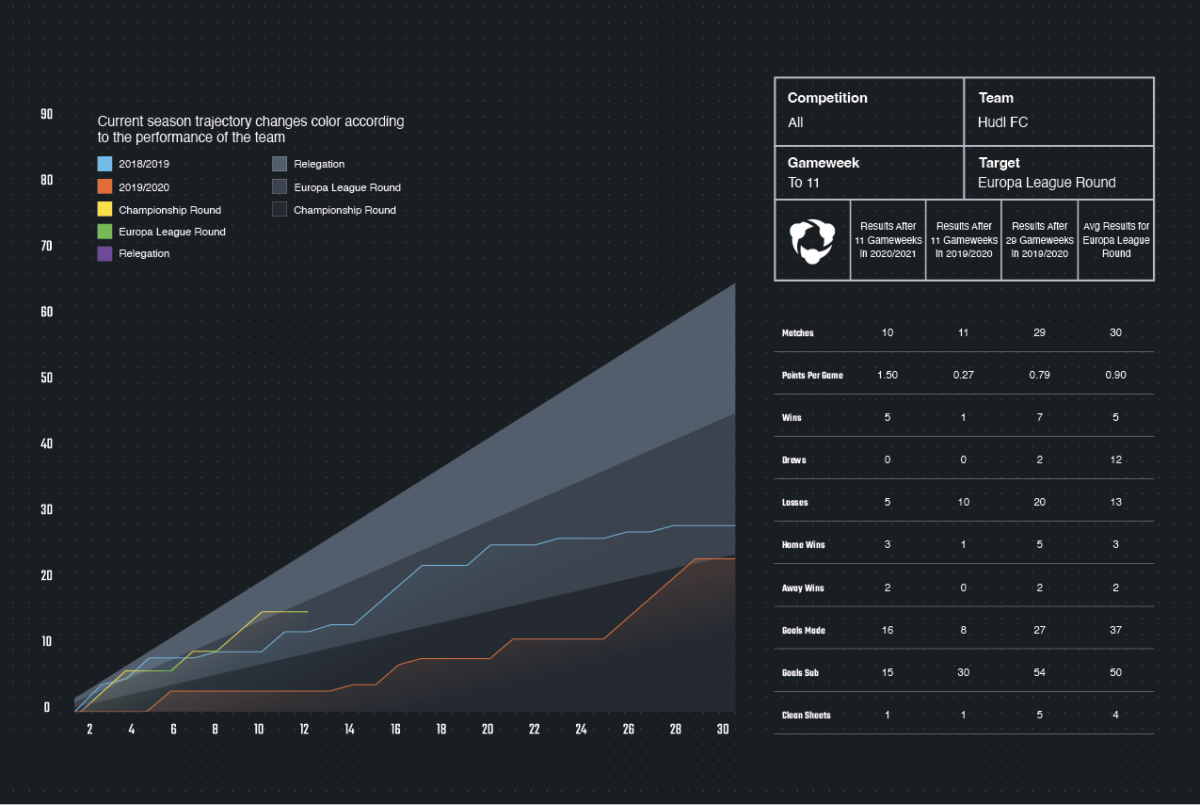Screen dimensions: 1200x805
Task: Toggle the Relegation shaded area legend
Action: tap(278, 163)
